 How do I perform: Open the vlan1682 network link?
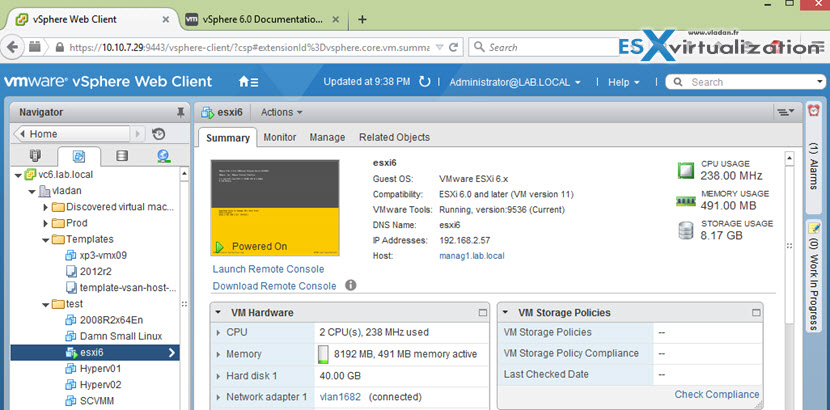click(340, 397)
